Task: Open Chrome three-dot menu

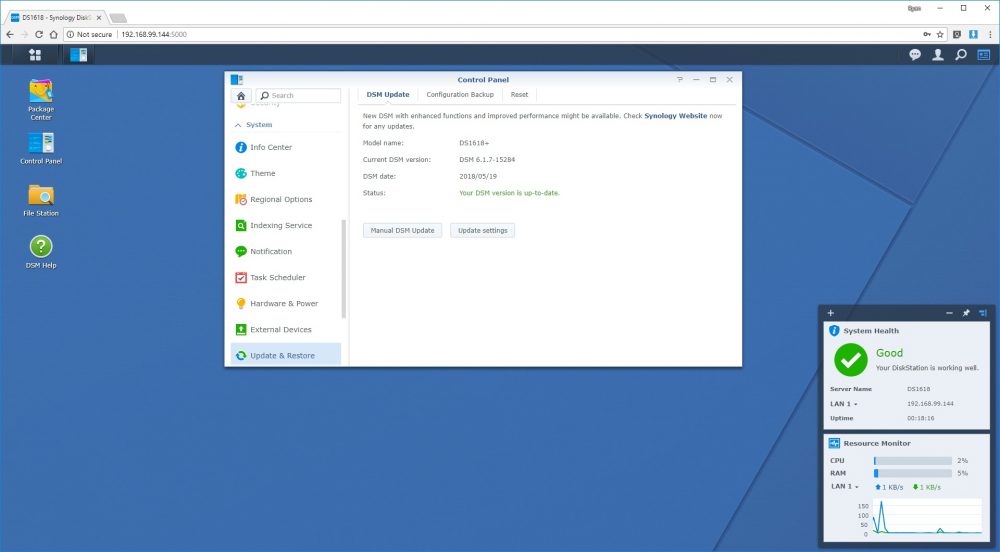Action: point(990,34)
